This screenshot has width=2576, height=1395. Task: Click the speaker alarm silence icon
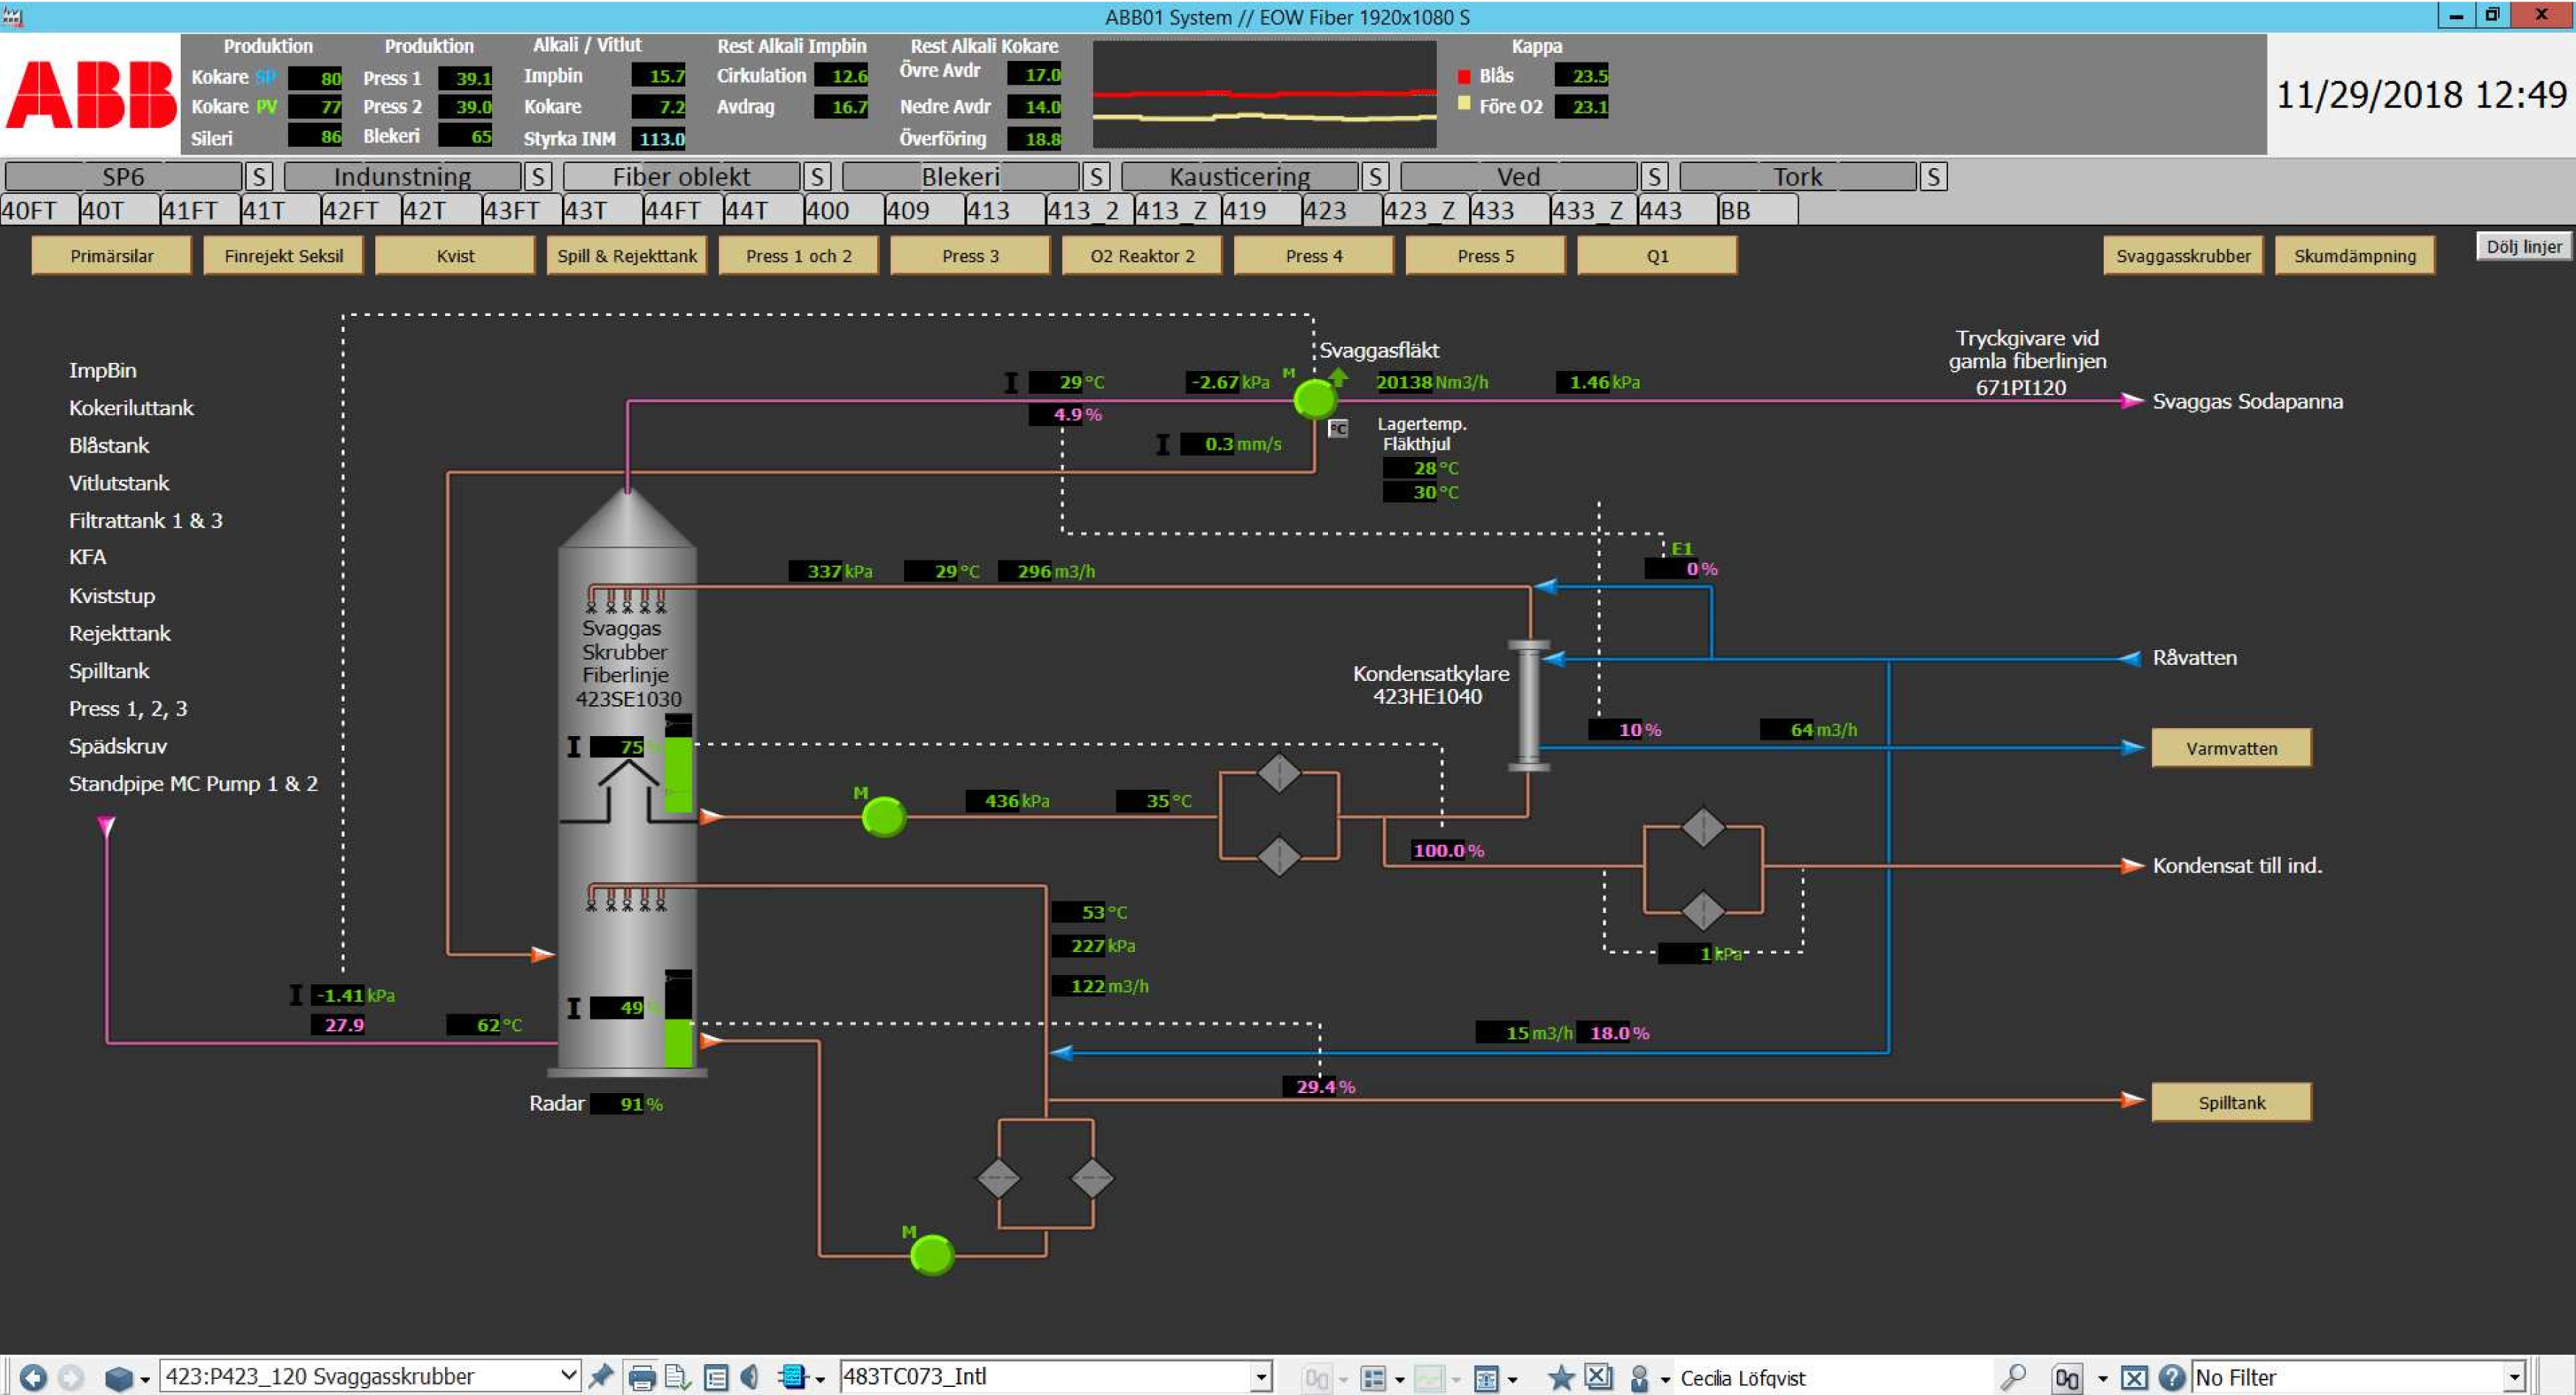click(x=750, y=1377)
